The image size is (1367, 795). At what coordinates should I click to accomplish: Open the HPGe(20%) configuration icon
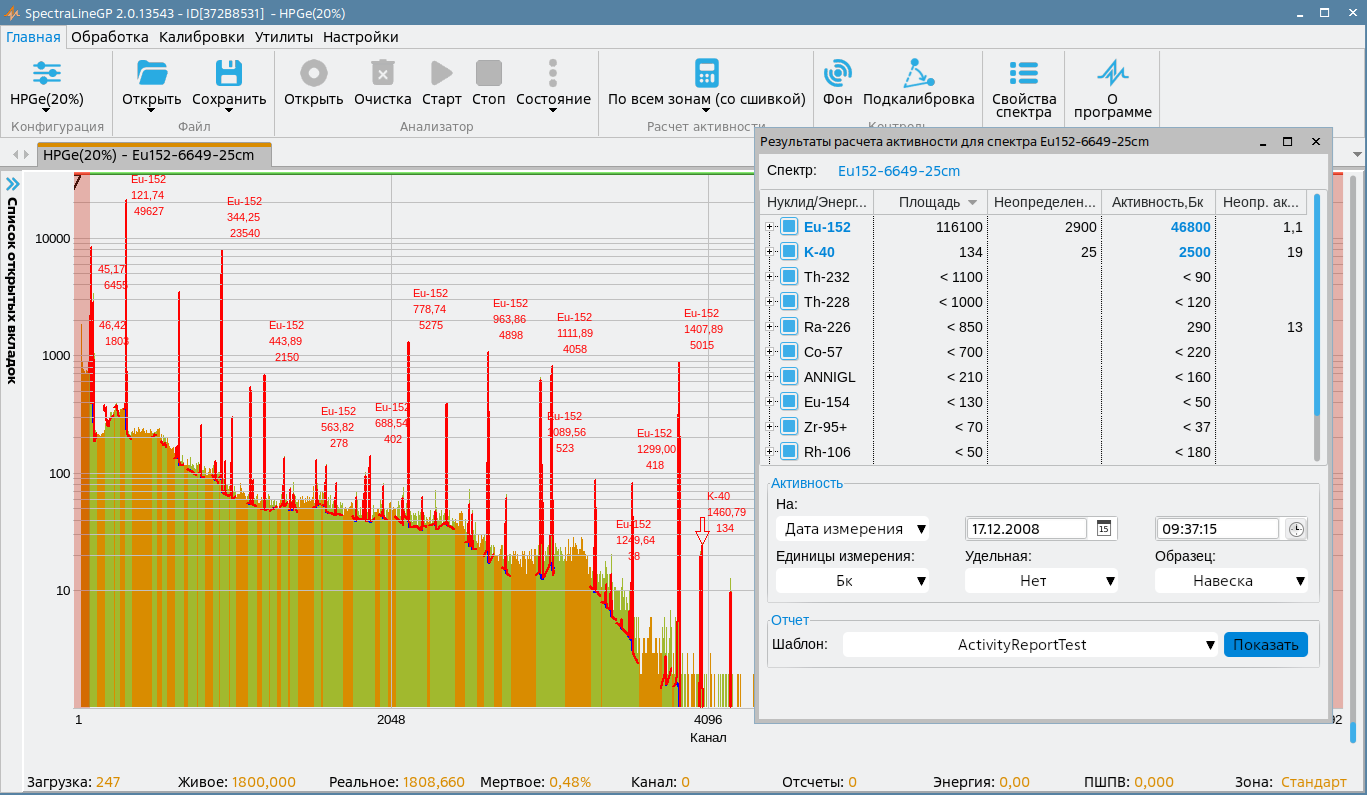pos(47,74)
